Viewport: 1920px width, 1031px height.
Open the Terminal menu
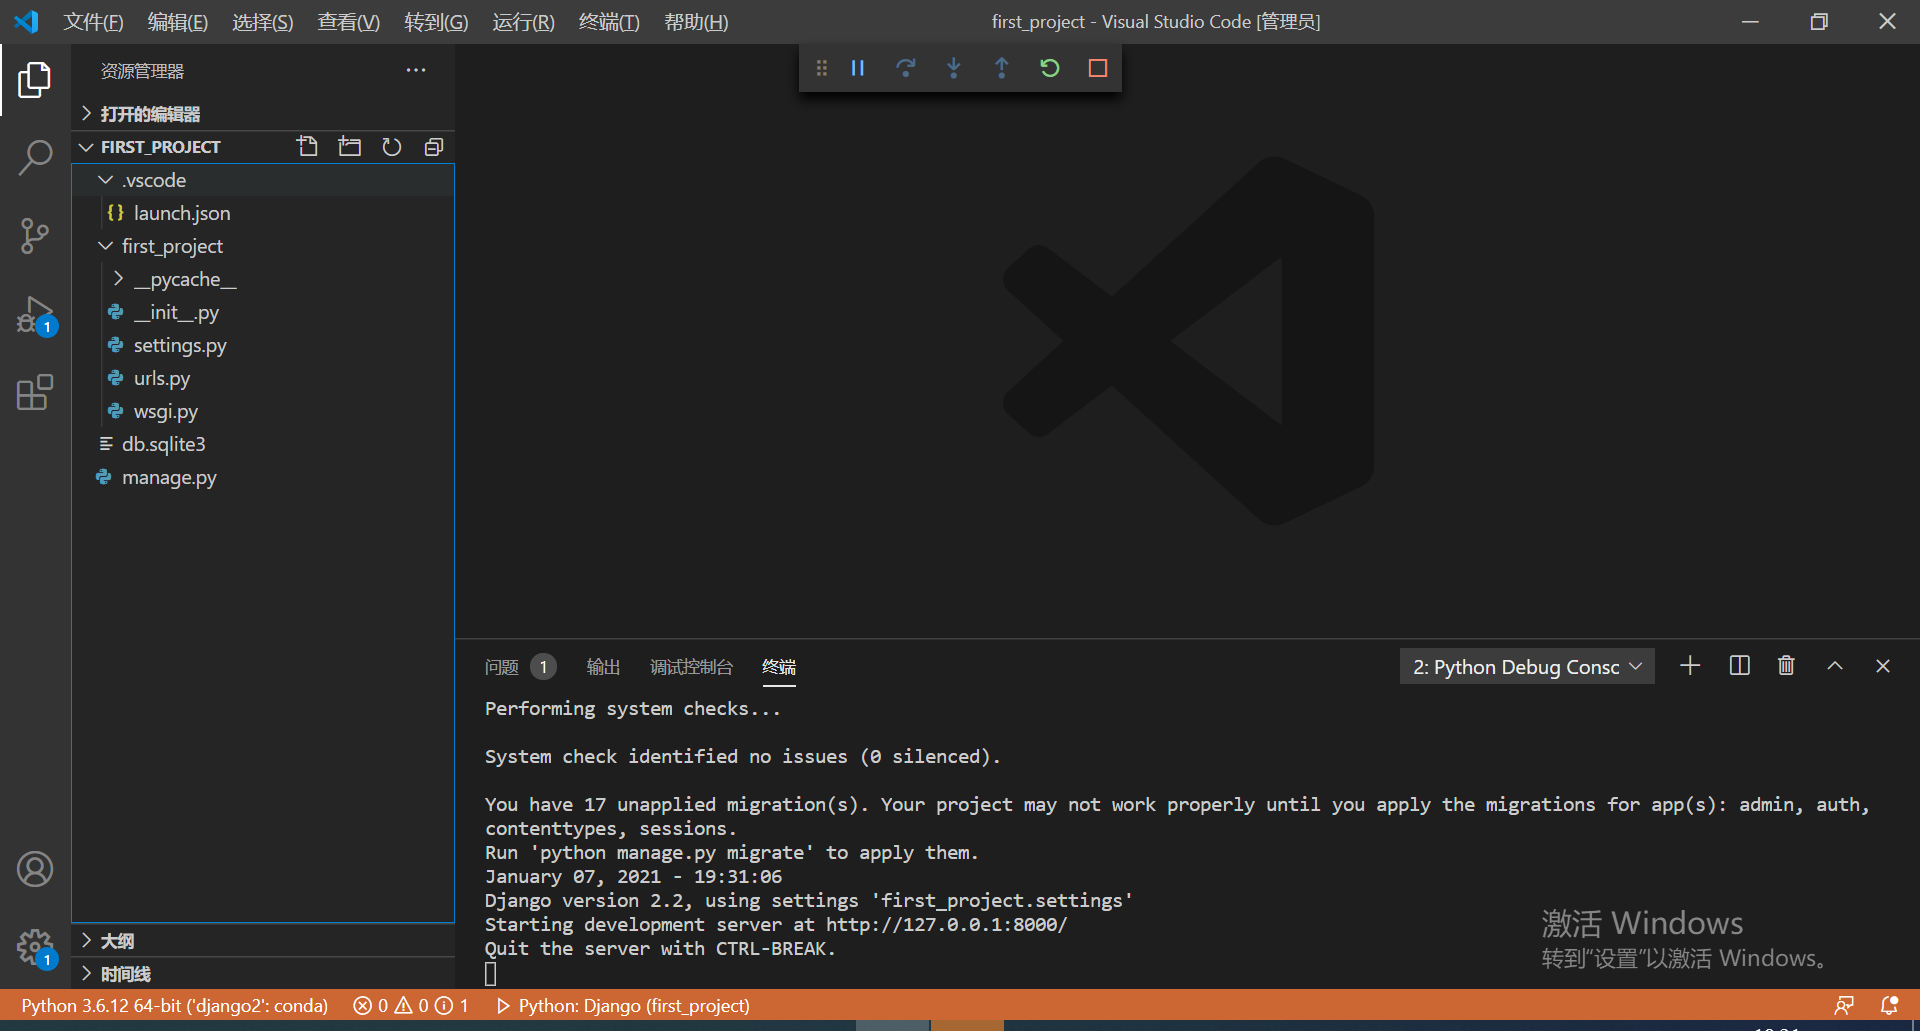tap(609, 22)
